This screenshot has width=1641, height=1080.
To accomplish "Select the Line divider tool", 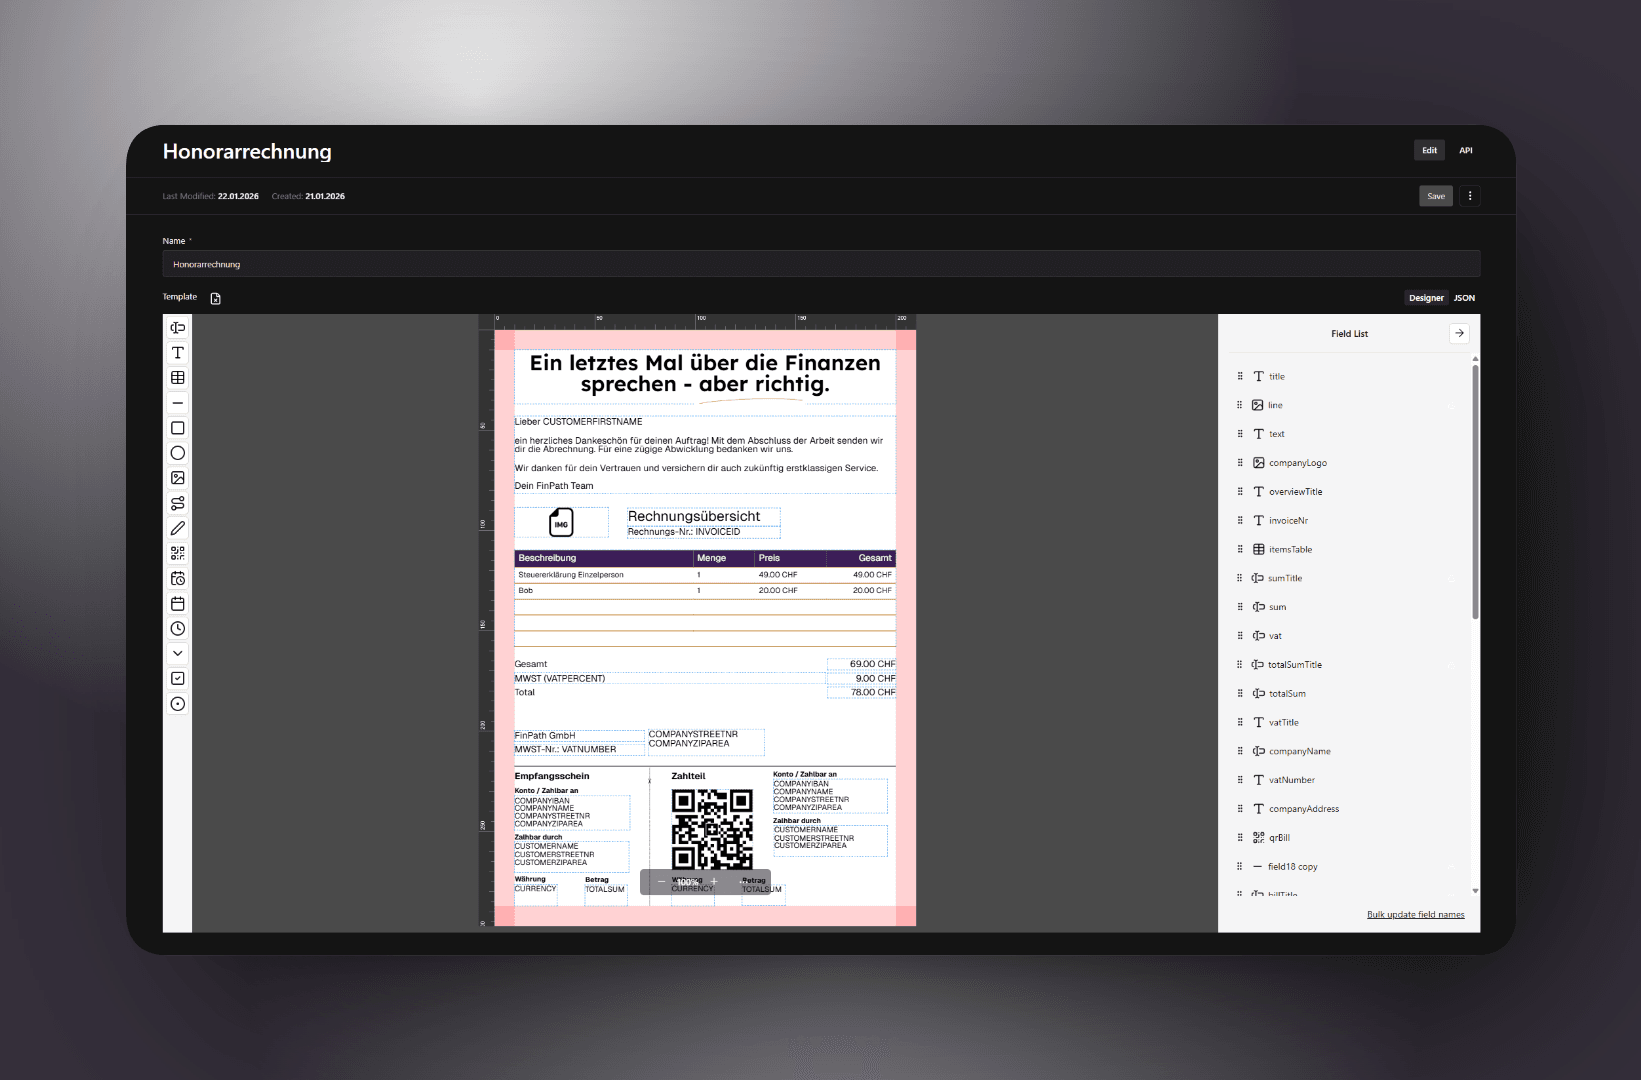I will pyautogui.click(x=177, y=402).
